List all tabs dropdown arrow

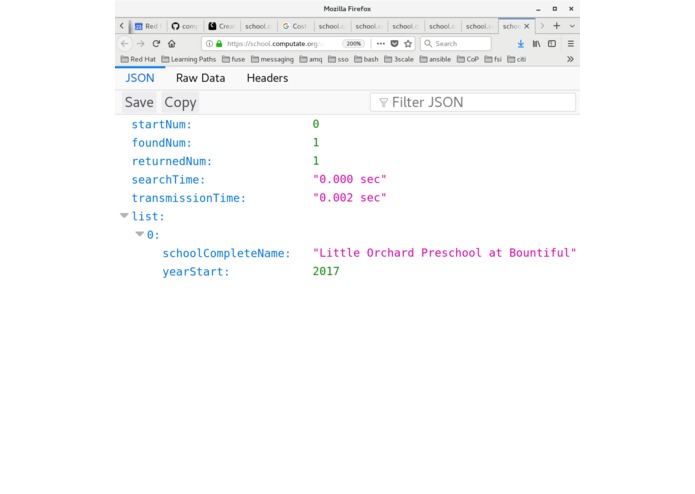(572, 26)
